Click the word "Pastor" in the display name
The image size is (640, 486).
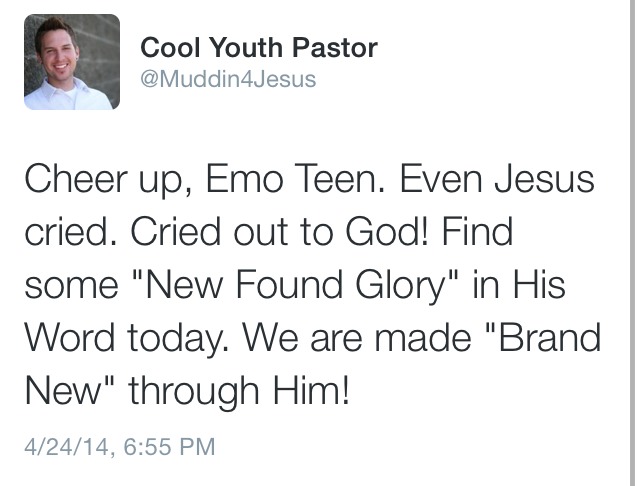click(x=335, y=47)
